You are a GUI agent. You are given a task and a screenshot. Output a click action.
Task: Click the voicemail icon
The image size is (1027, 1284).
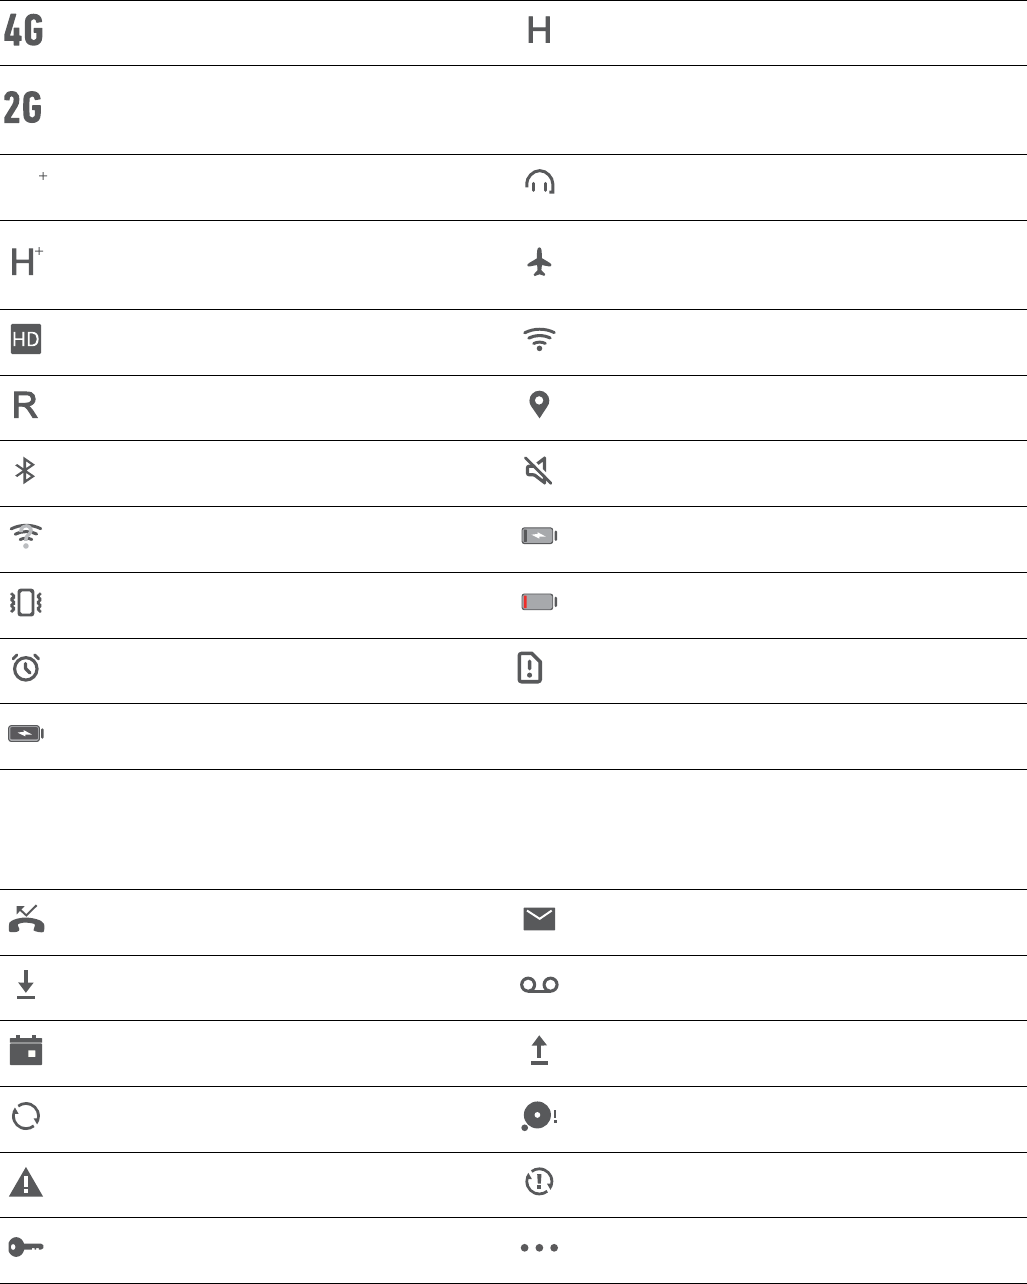tap(539, 985)
